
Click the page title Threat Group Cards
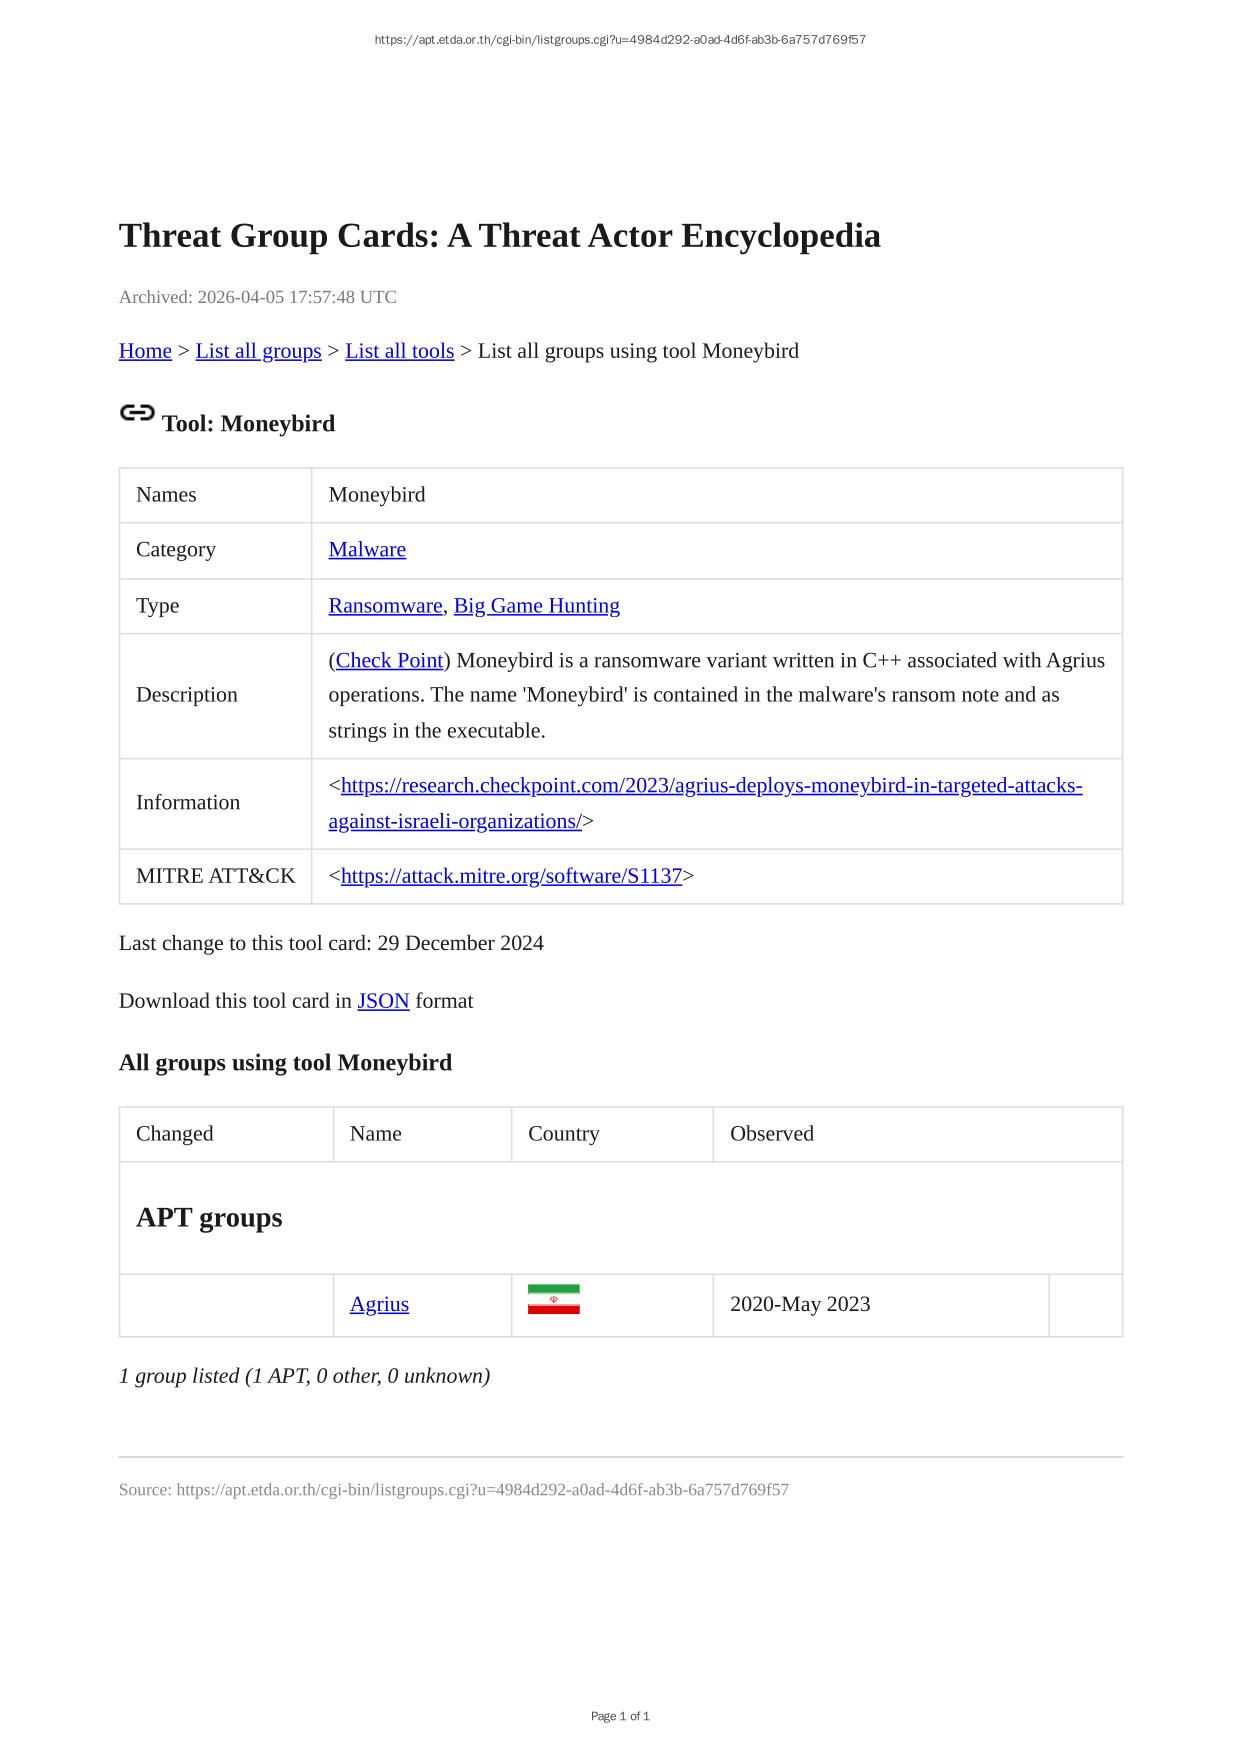coord(499,236)
